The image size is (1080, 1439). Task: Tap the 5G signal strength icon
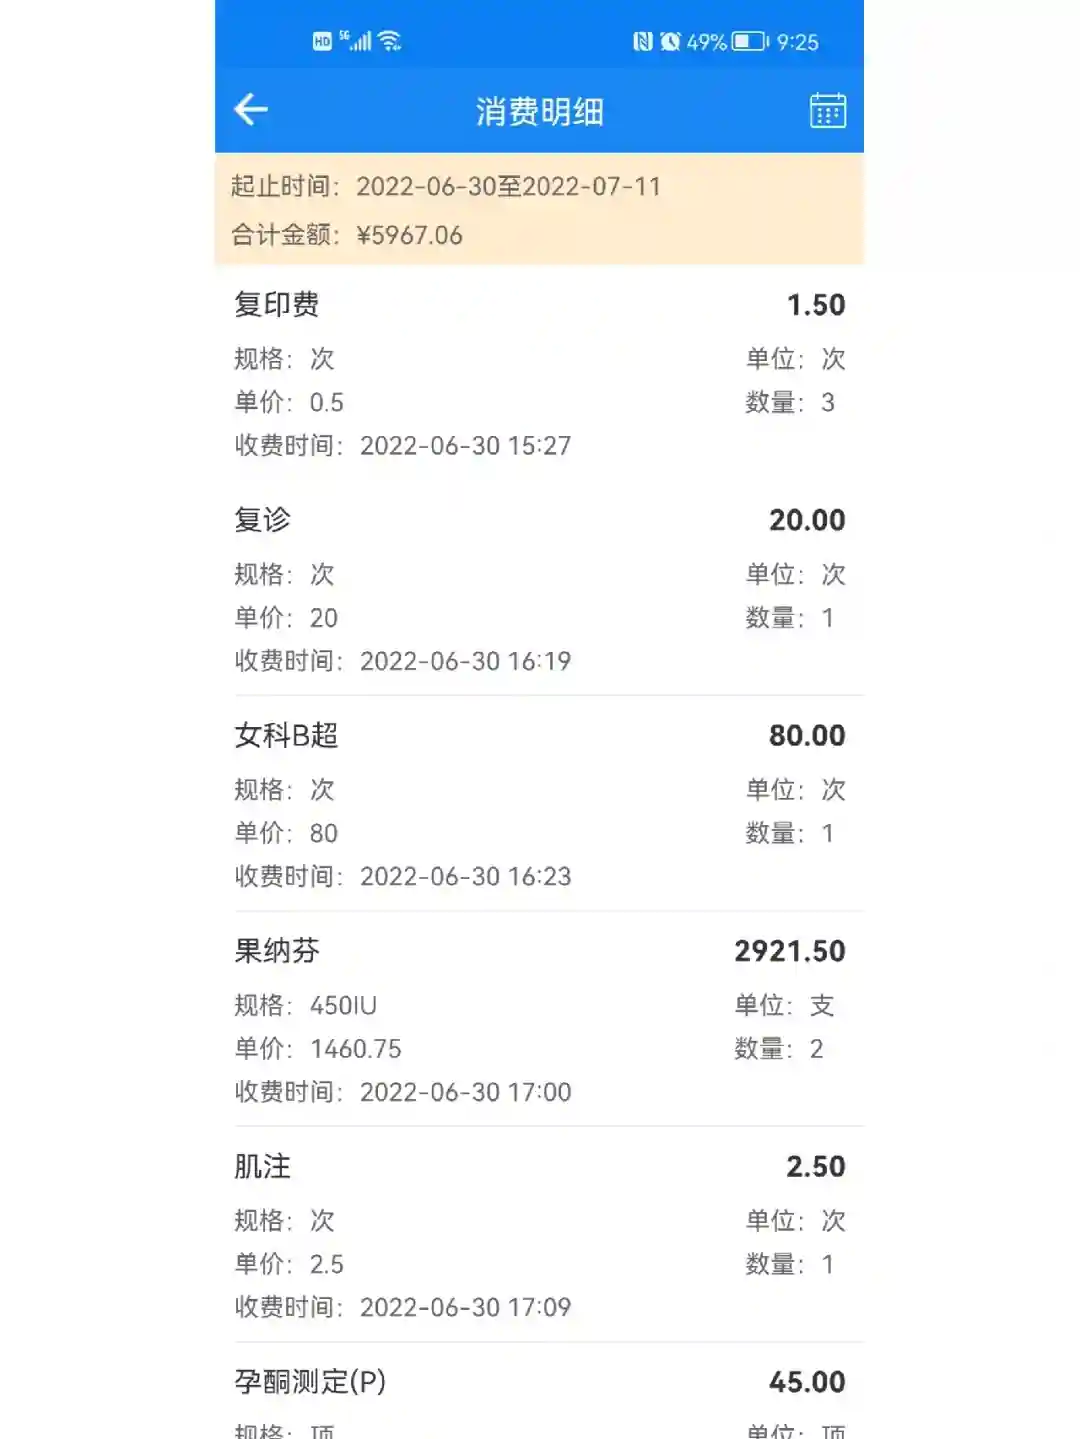(x=356, y=41)
